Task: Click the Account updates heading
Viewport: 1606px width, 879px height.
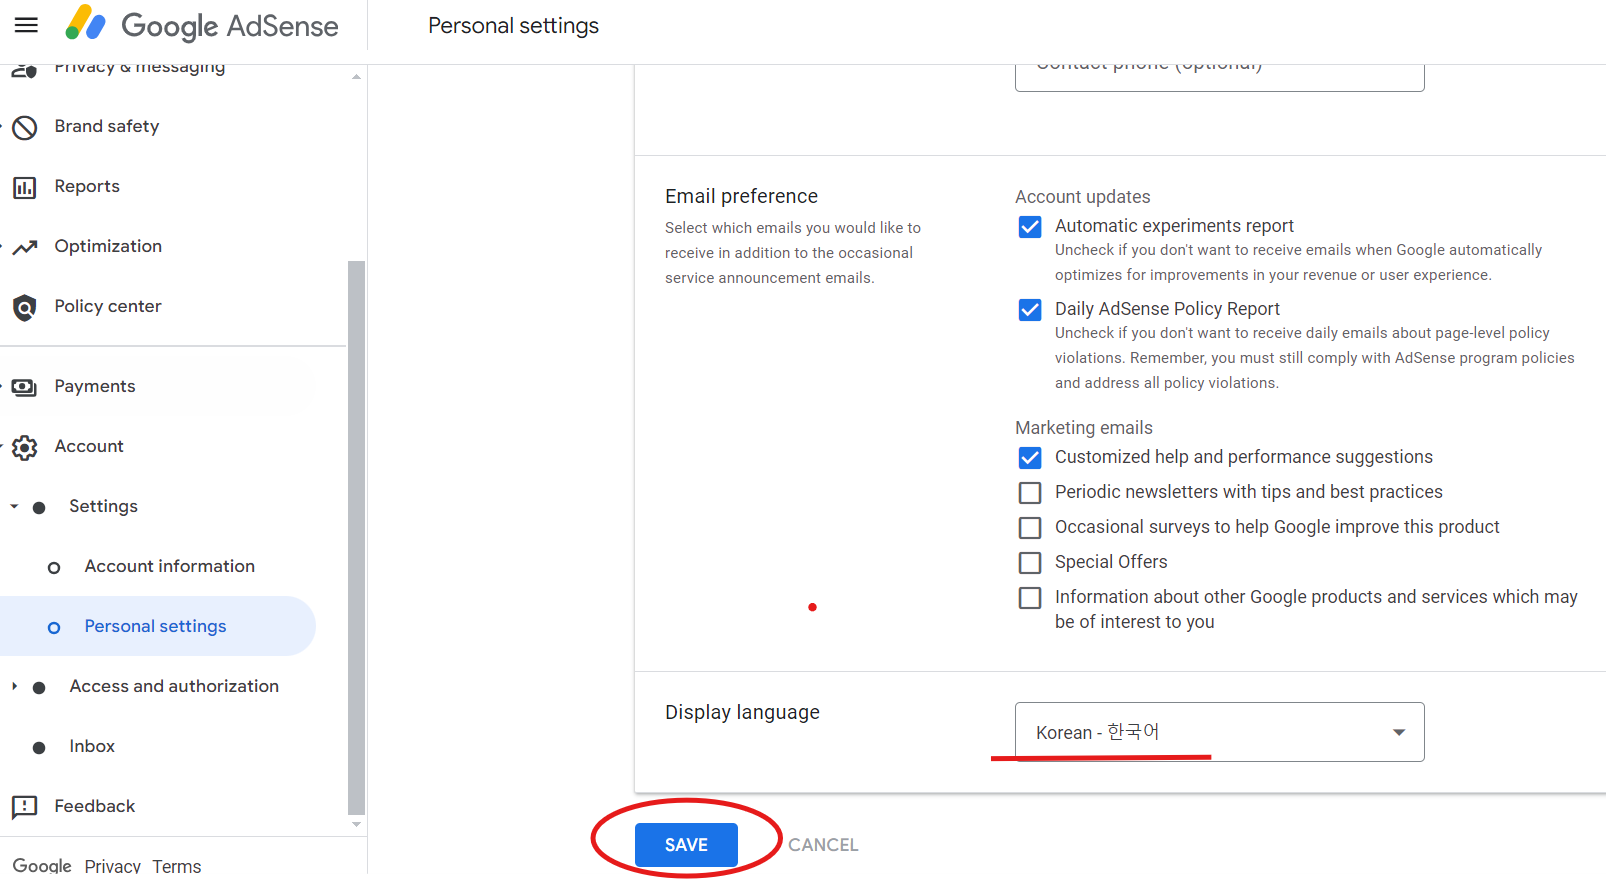Action: click(x=1083, y=197)
